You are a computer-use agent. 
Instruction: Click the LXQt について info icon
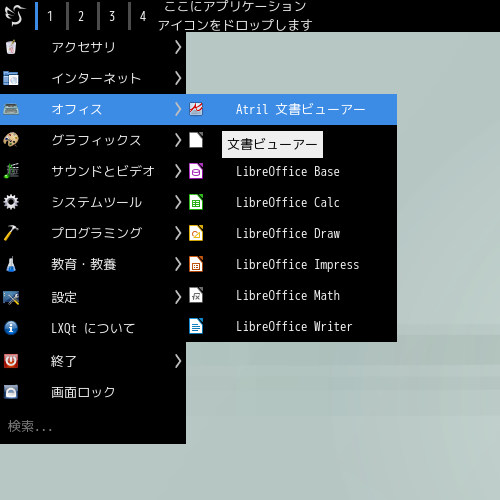pos(11,328)
